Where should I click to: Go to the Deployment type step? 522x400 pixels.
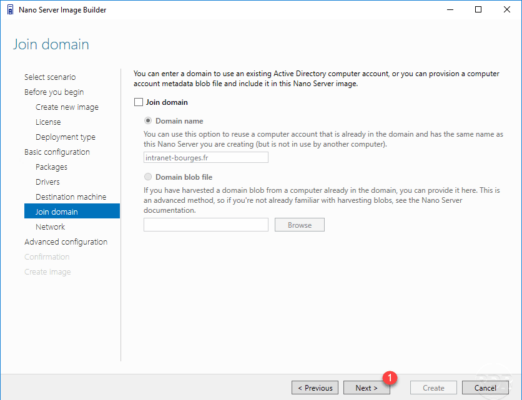65,137
